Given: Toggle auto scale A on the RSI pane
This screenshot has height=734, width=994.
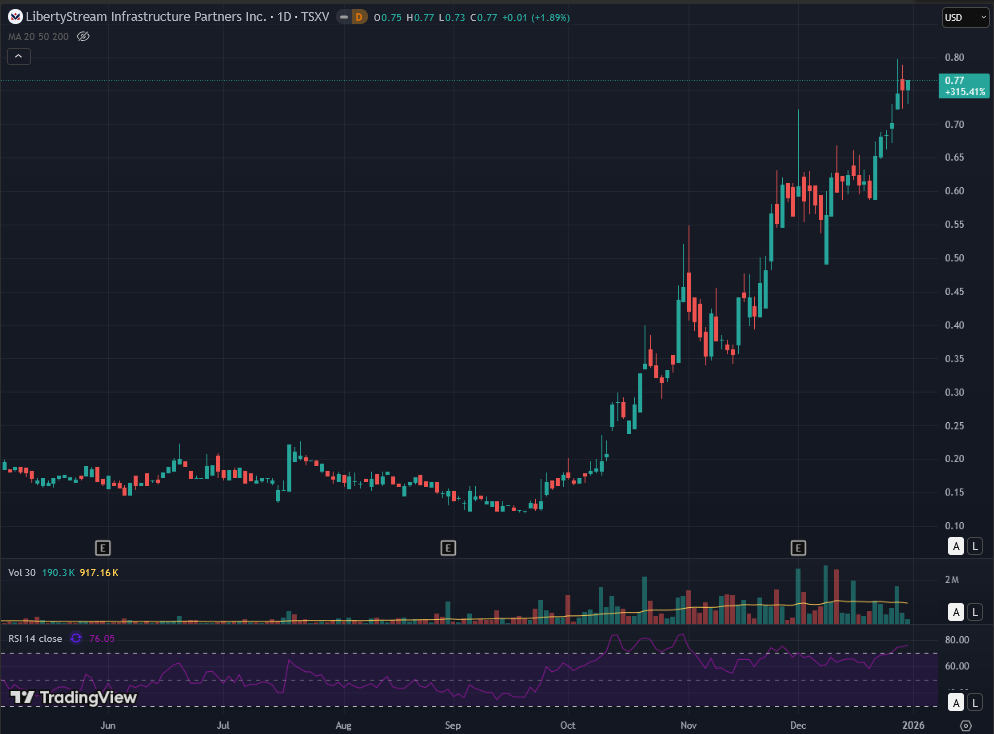Looking at the screenshot, I should pyautogui.click(x=956, y=702).
